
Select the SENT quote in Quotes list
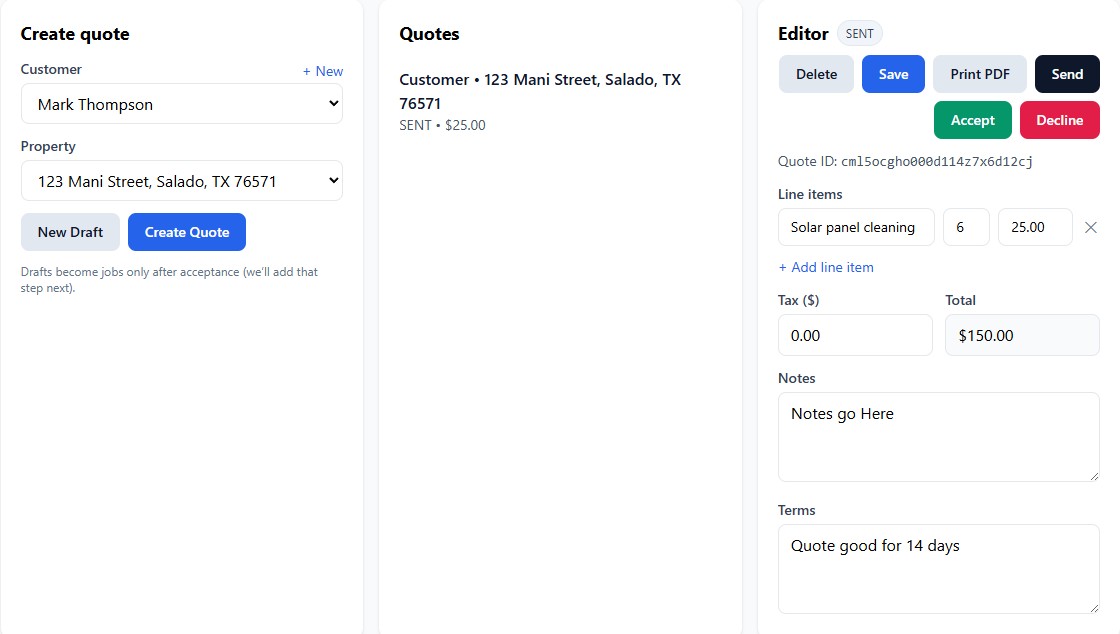540,101
